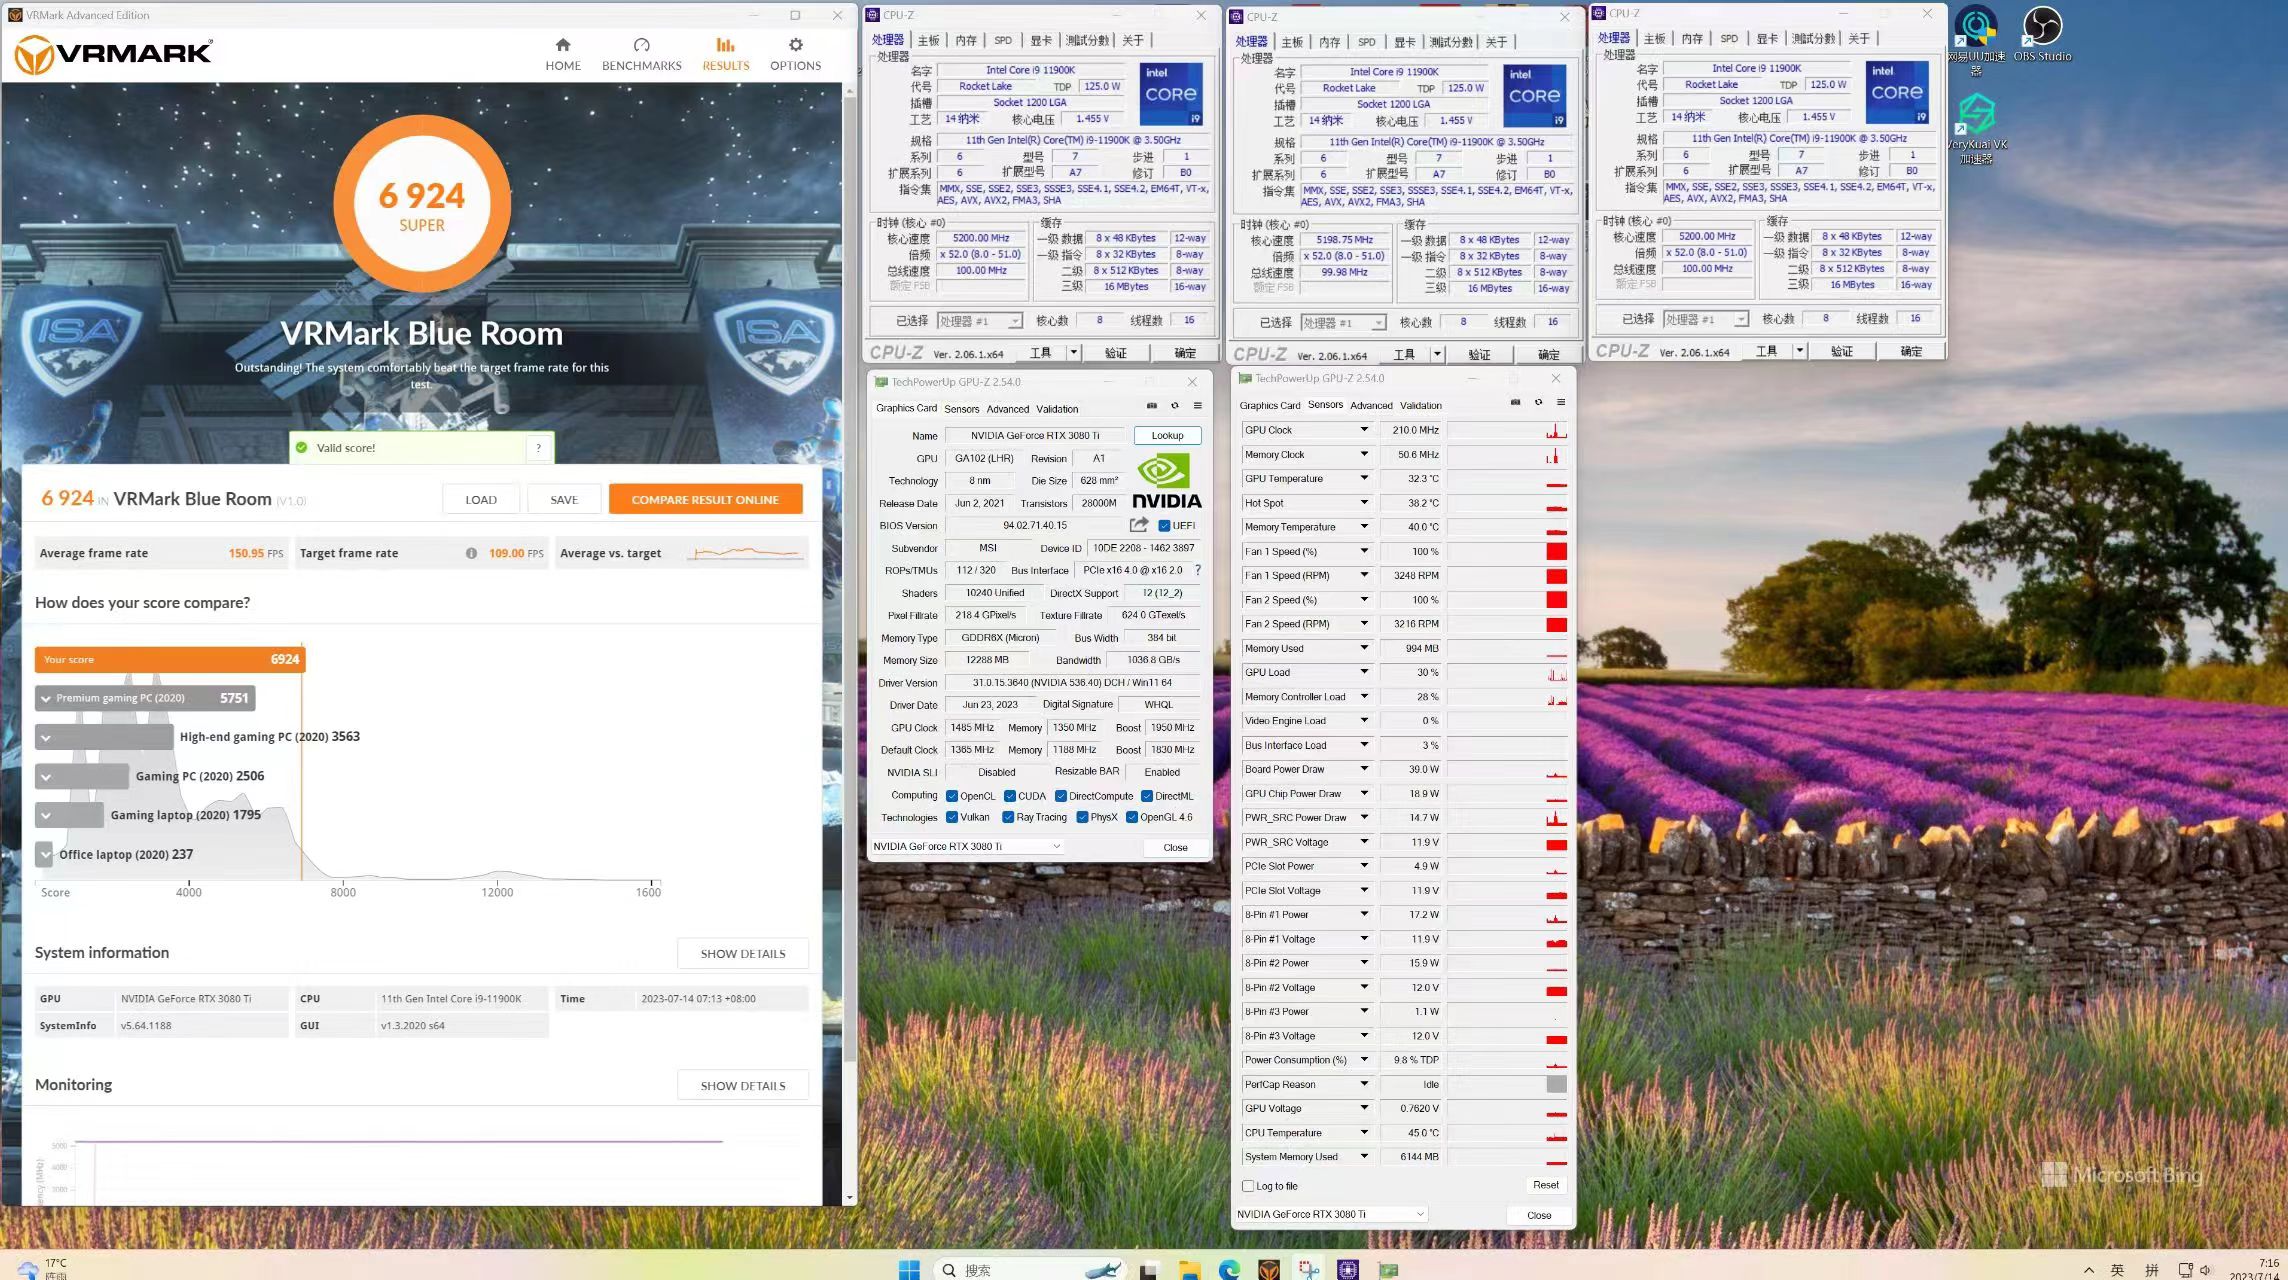Screen dimensions: 2288x1280
Task: Open GPU-Z taskbar icon
Action: (1388, 1269)
